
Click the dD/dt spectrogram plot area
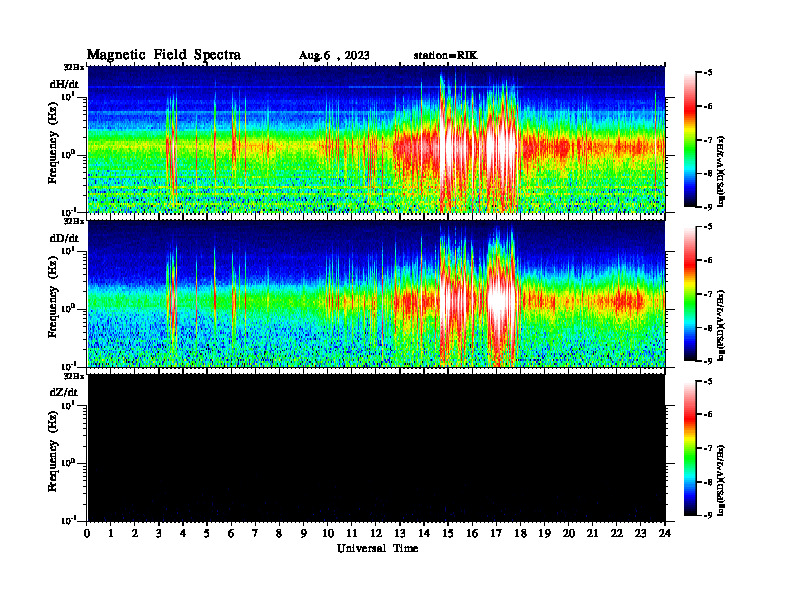pos(376,293)
